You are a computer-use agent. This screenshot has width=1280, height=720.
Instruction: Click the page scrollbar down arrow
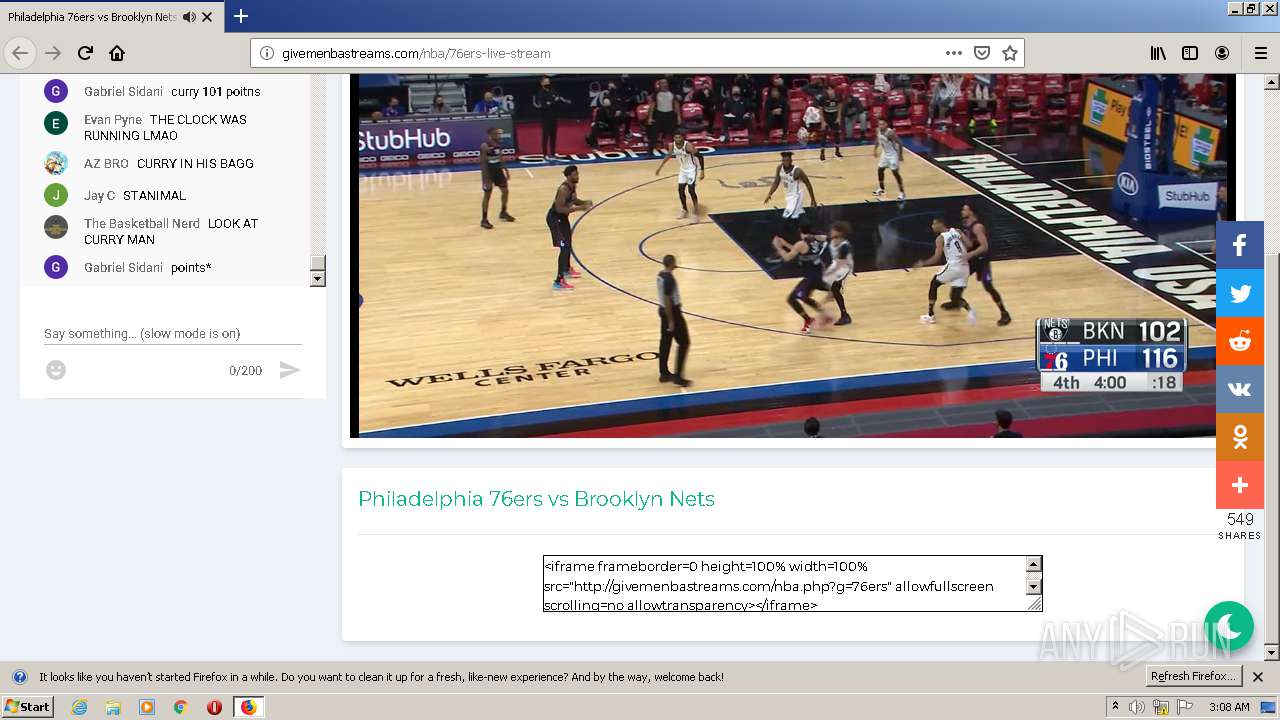coord(1272,653)
